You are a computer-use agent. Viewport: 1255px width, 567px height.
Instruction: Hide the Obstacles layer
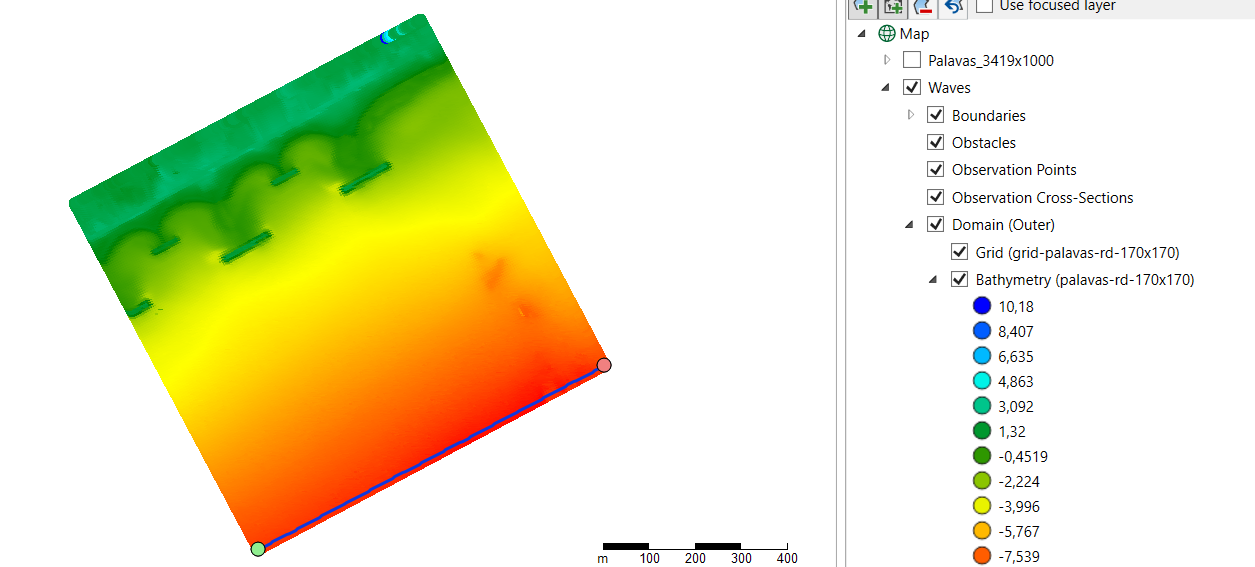936,143
